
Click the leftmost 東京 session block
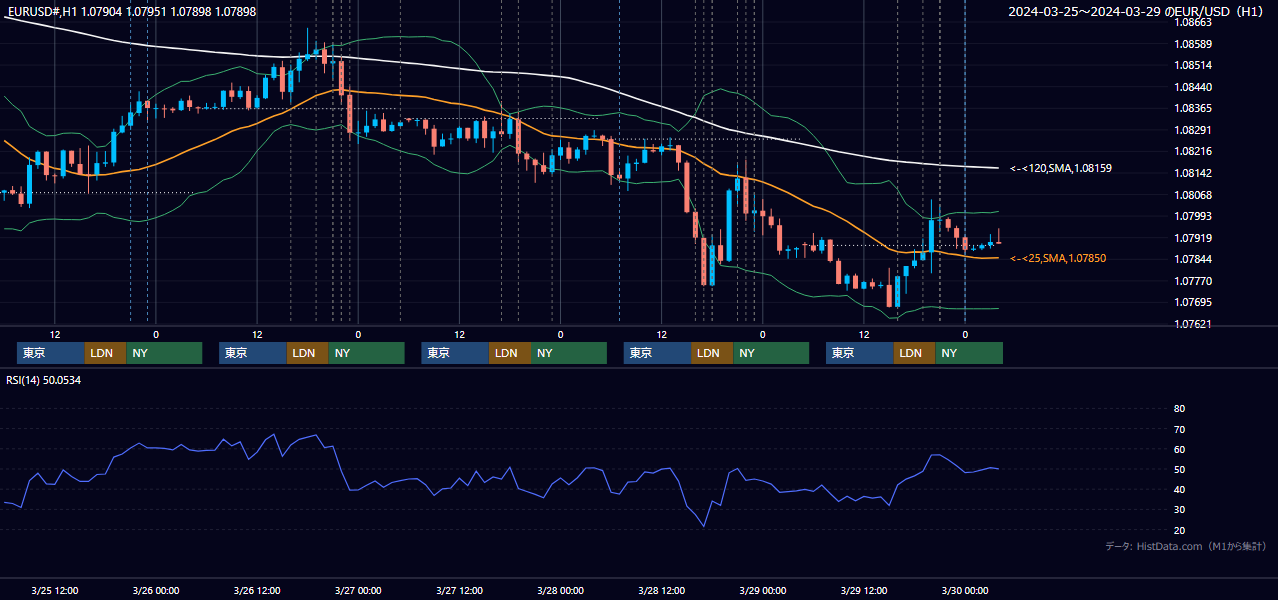[51, 353]
